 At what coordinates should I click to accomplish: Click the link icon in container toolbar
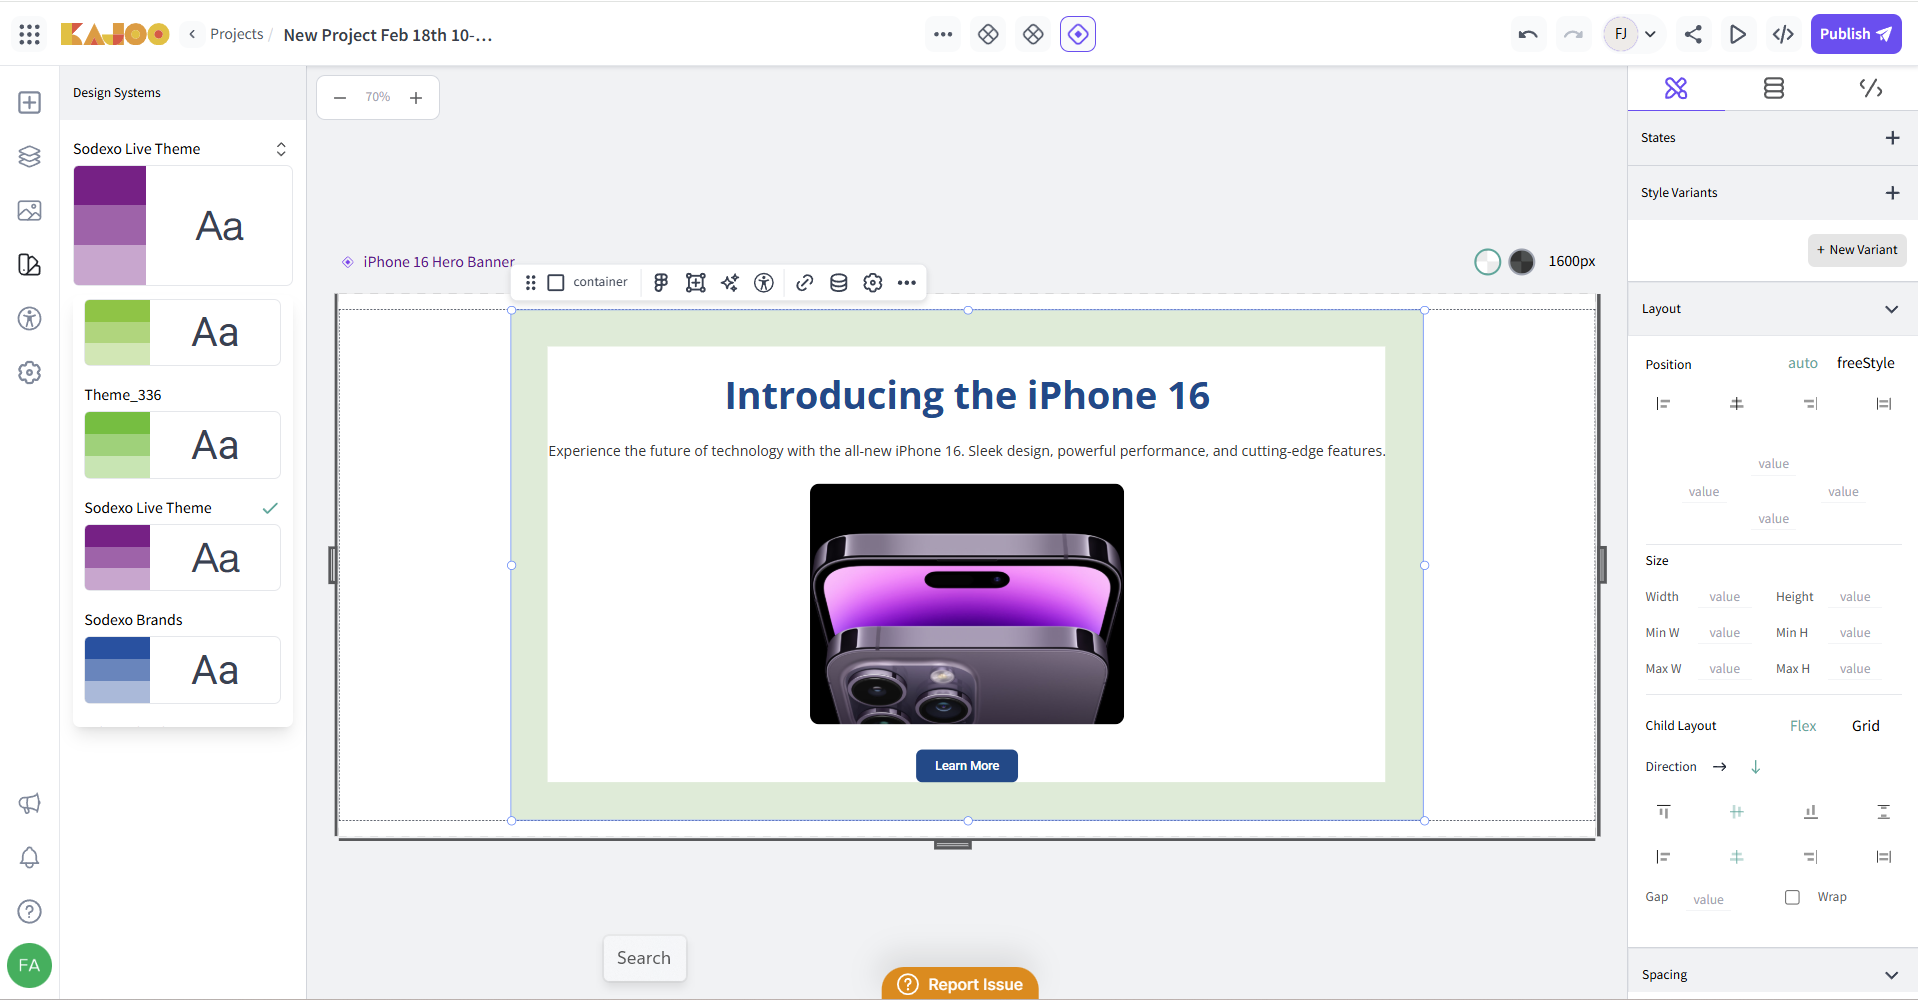tap(805, 283)
